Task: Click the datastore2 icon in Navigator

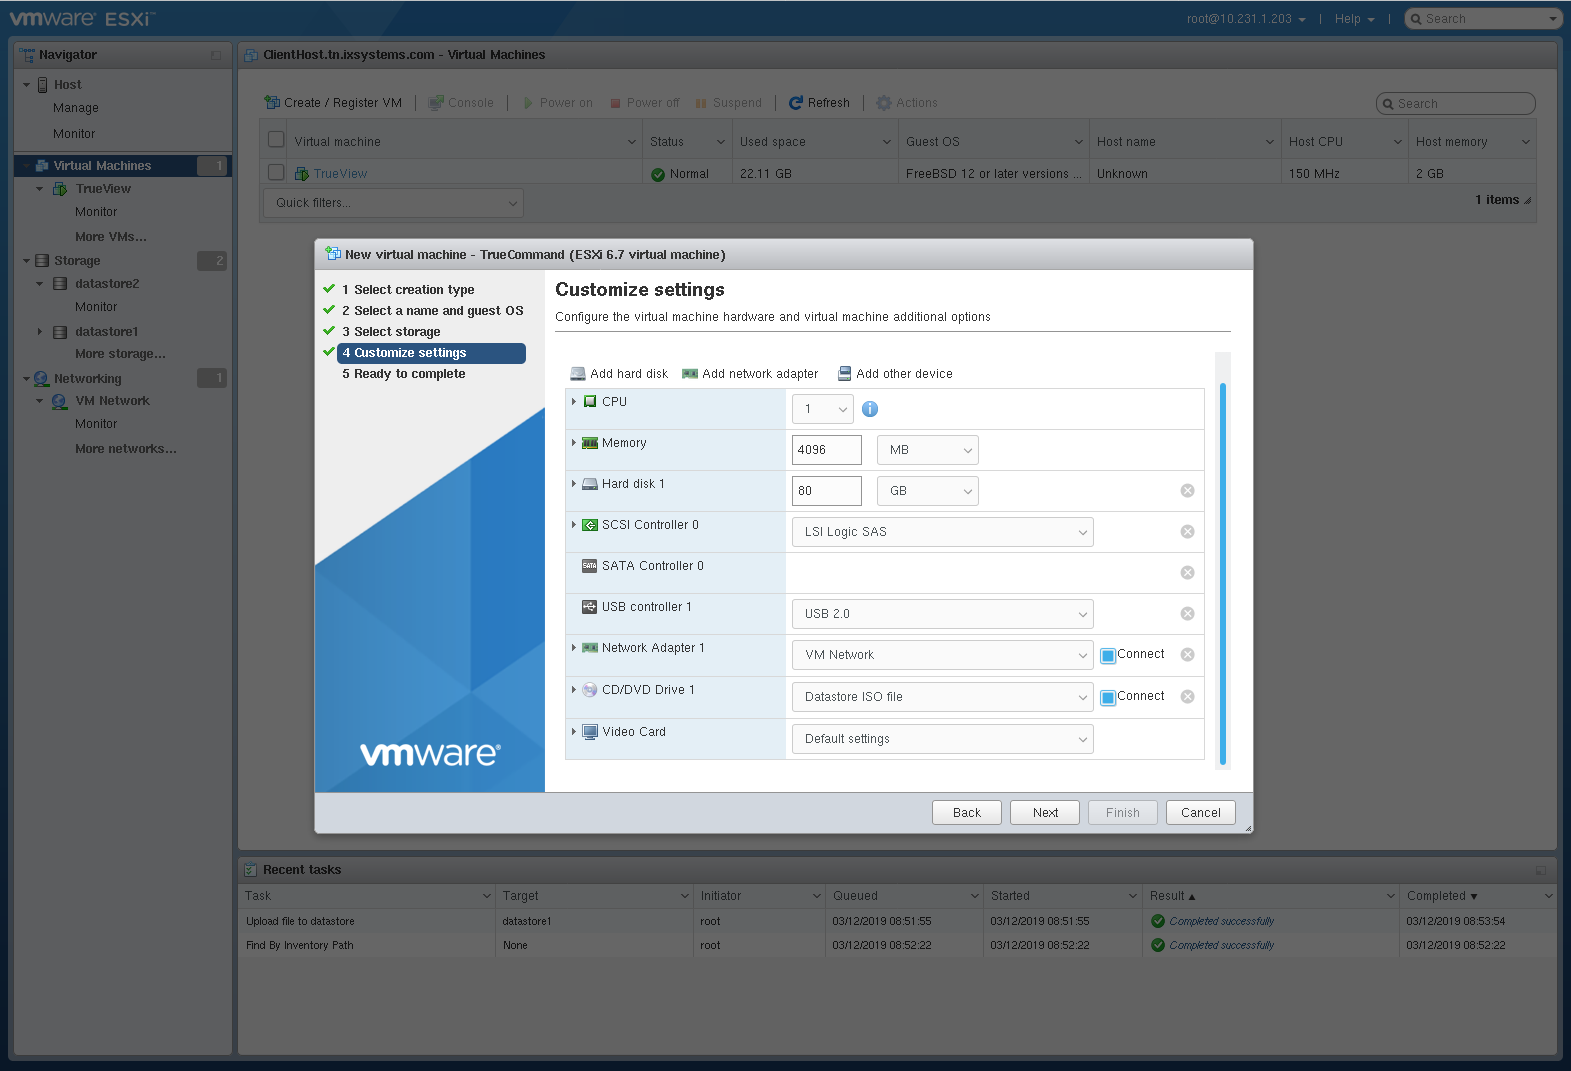Action: [x=60, y=284]
